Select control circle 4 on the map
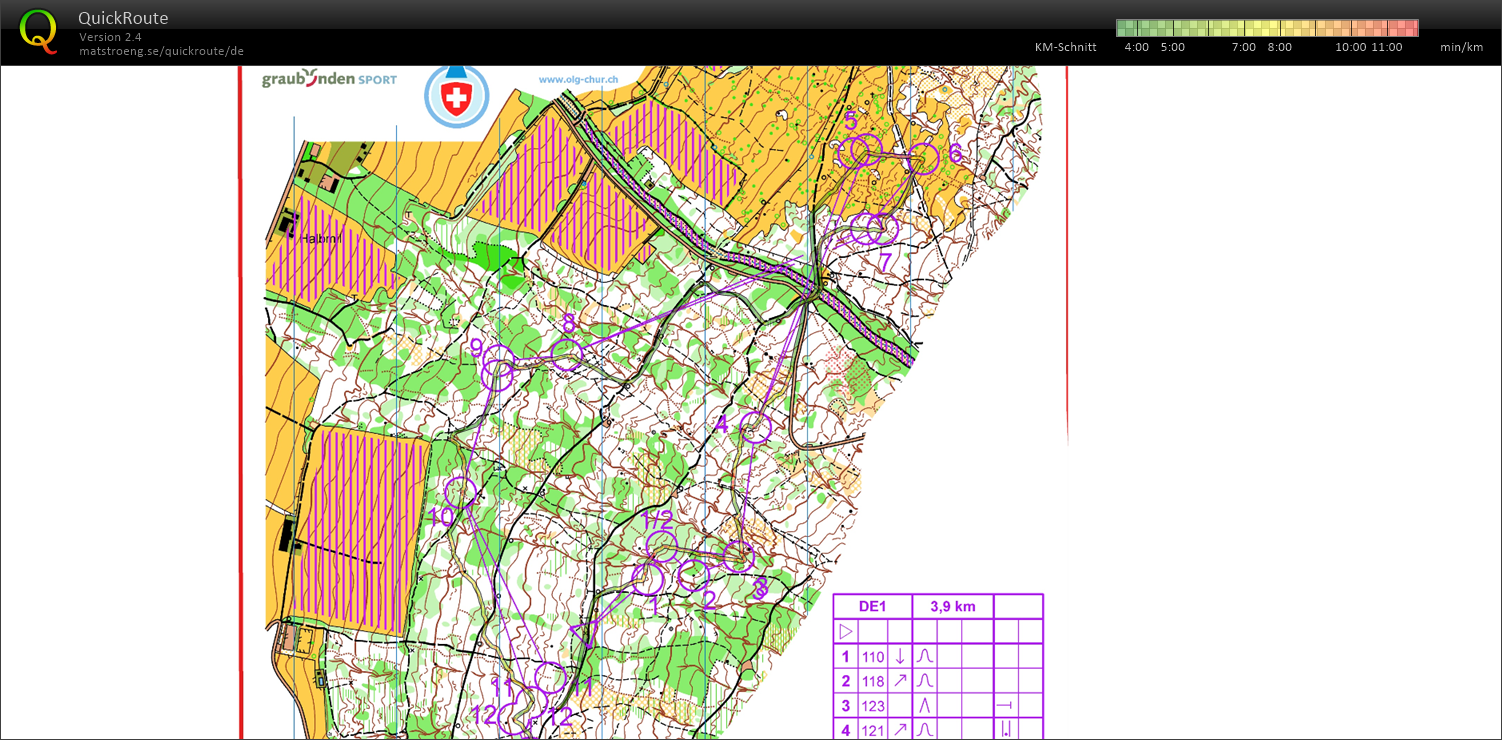Image resolution: width=1502 pixels, height=740 pixels. pos(755,428)
